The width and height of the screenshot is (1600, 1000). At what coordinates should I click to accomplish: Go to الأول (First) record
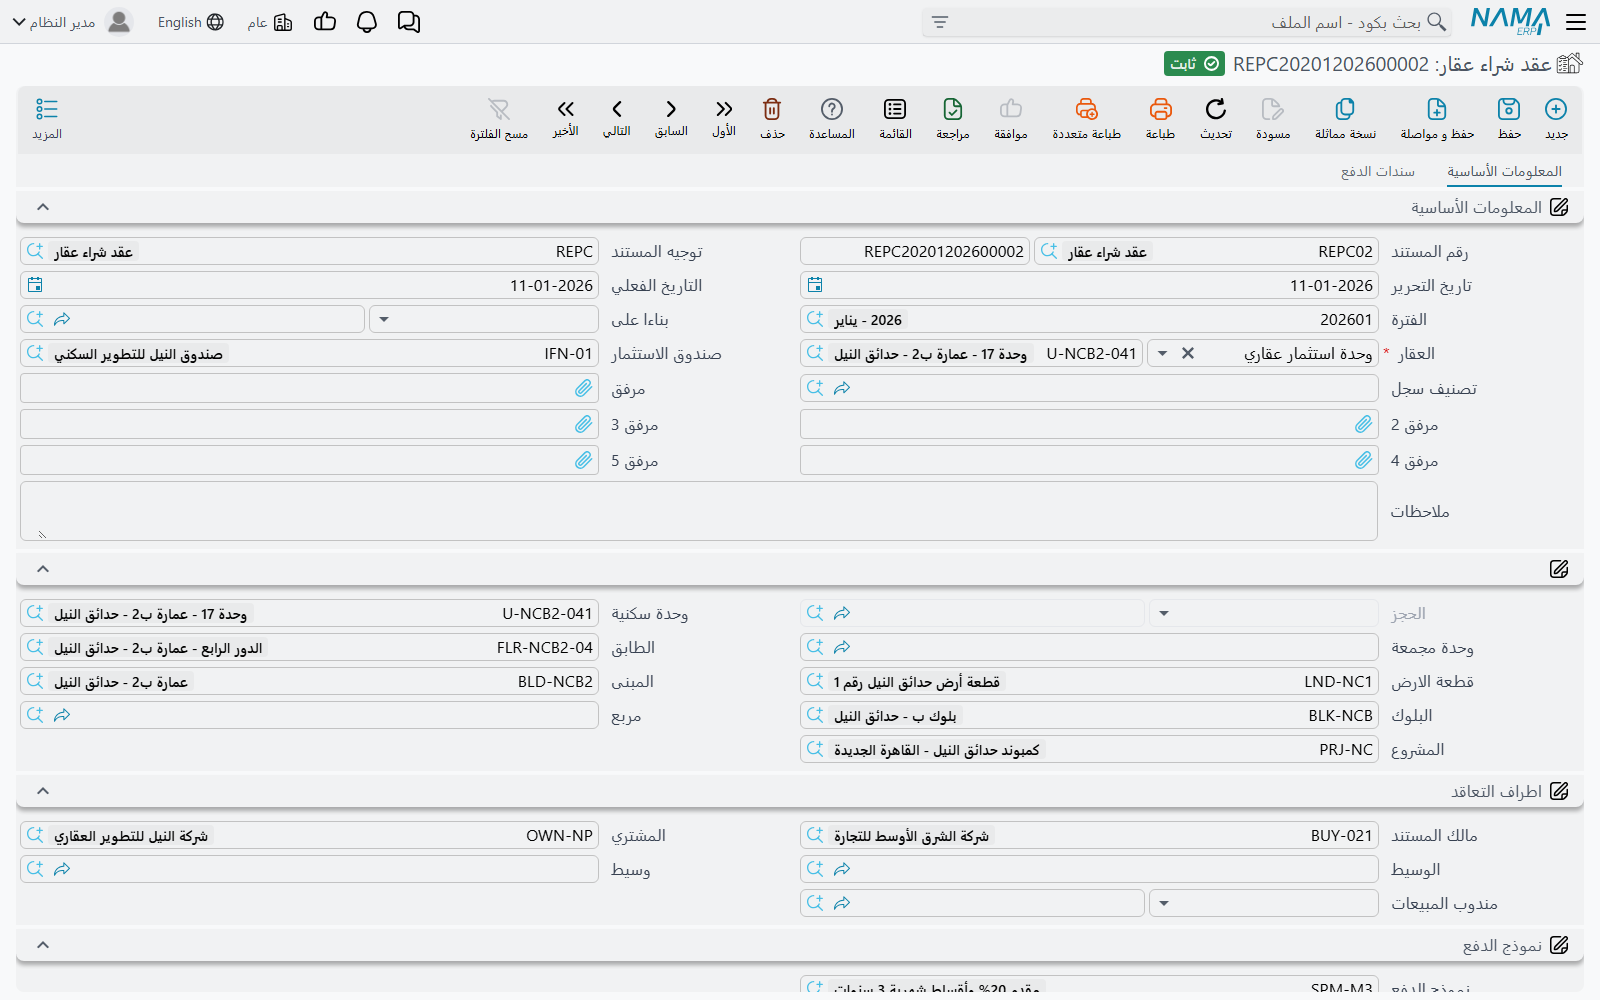(x=724, y=109)
